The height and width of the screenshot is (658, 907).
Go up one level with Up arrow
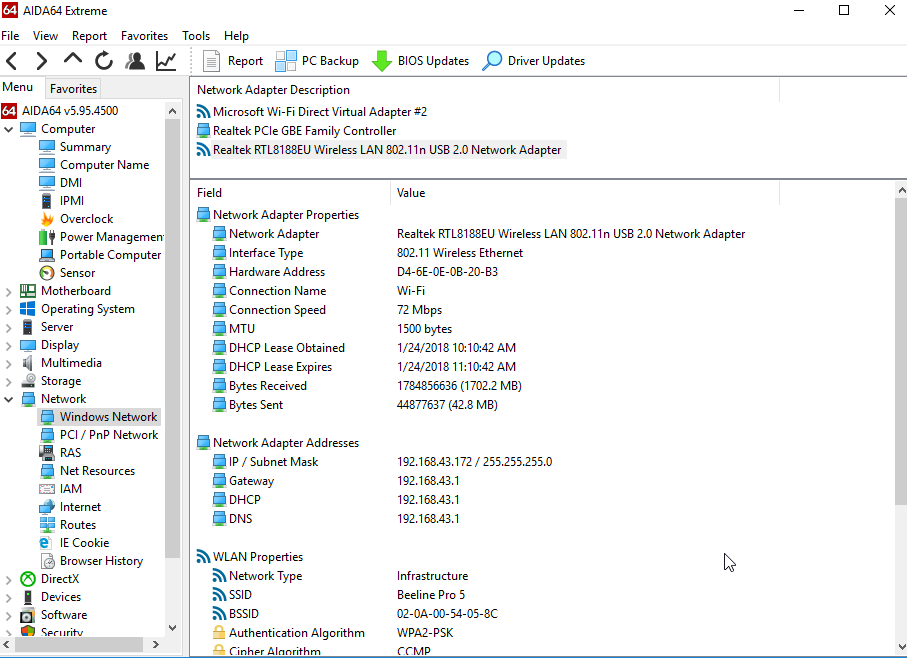point(73,61)
